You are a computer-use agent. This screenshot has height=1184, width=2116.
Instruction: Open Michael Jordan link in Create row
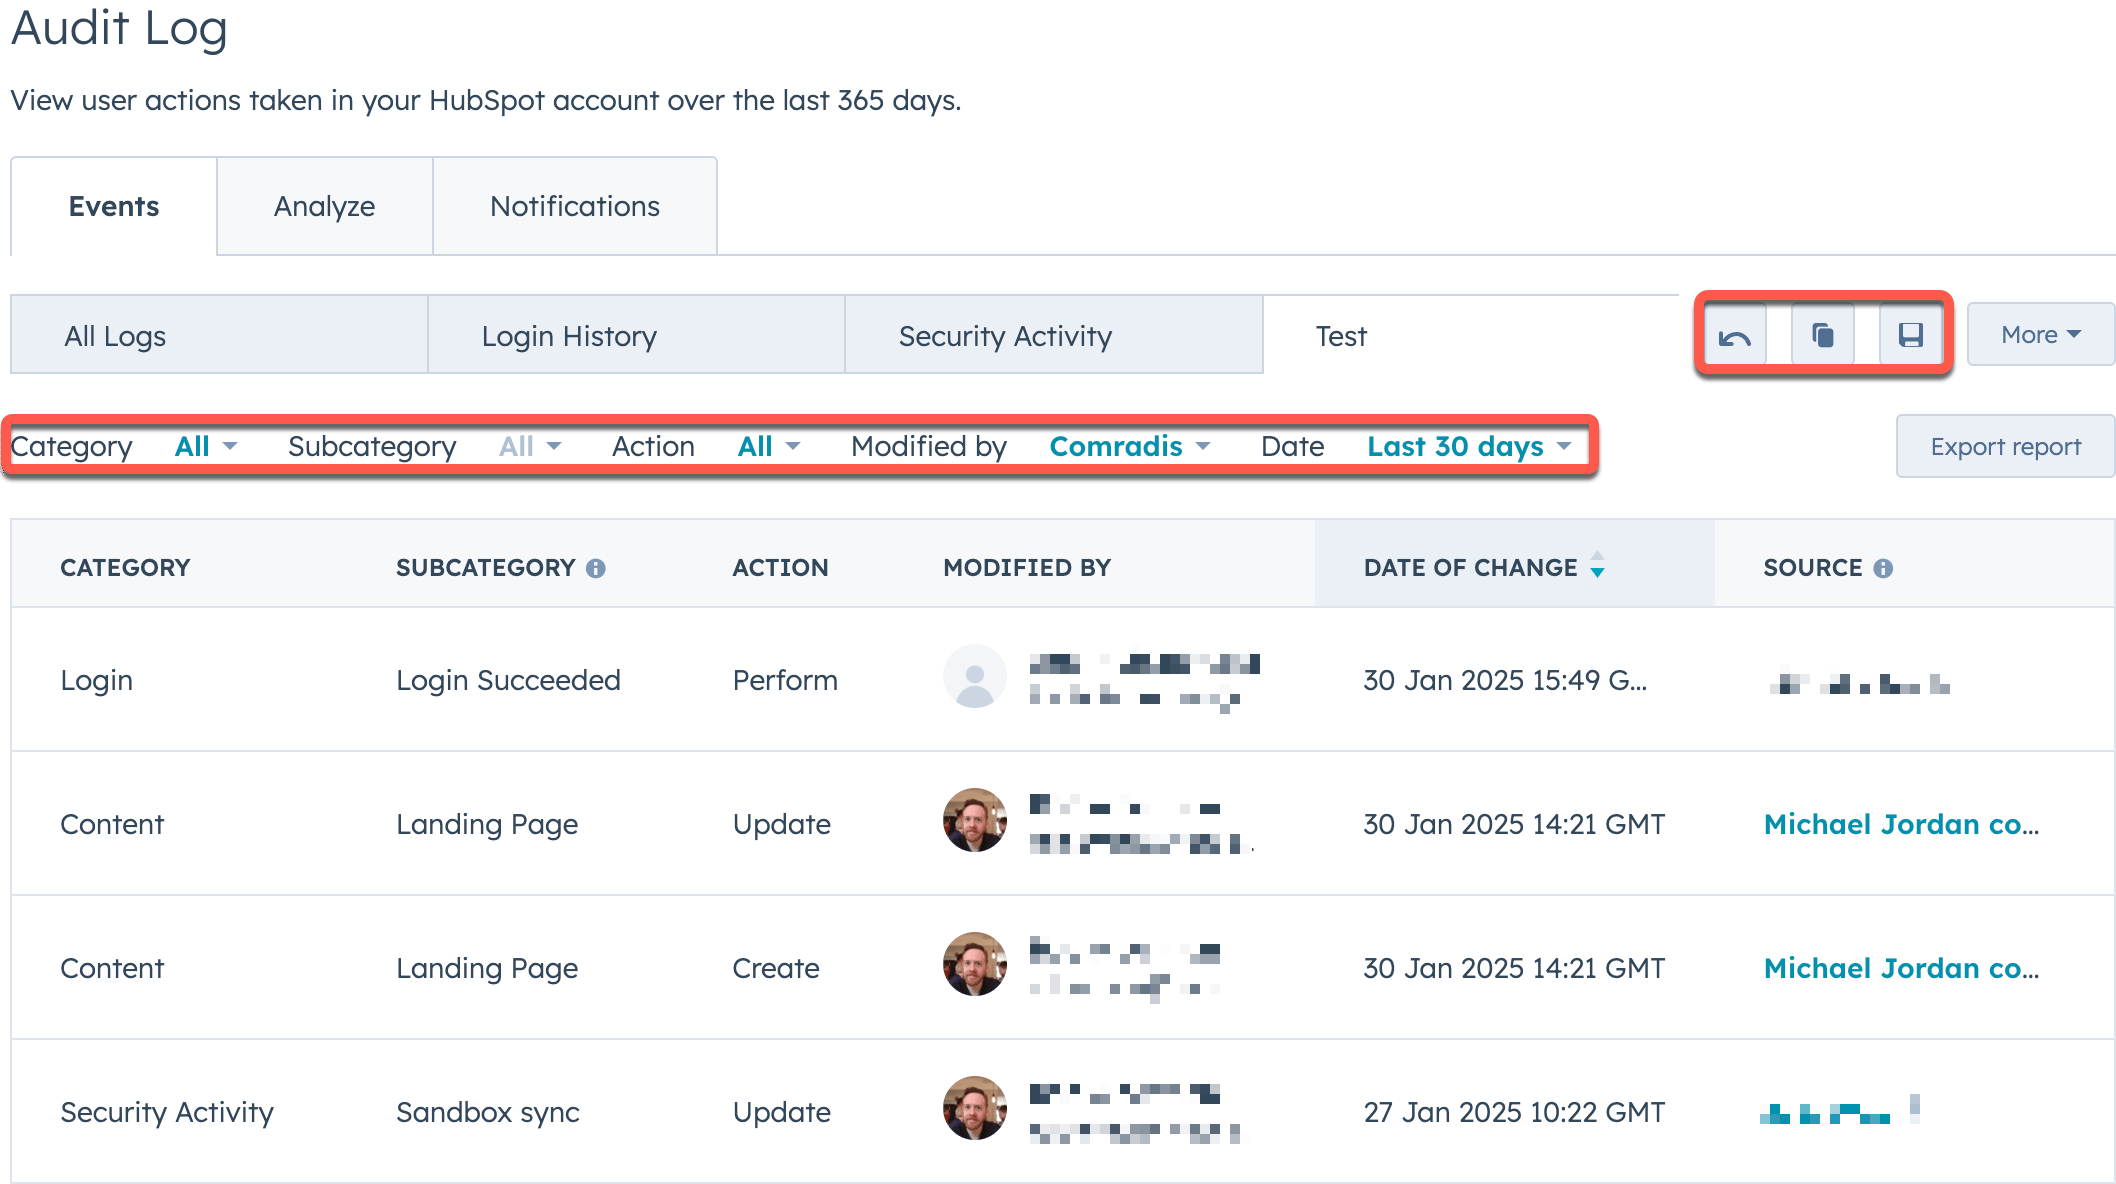tap(1901, 968)
